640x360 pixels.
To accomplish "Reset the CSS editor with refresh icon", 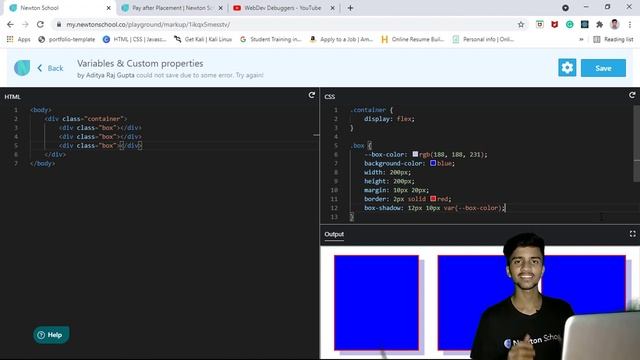I will (x=632, y=95).
